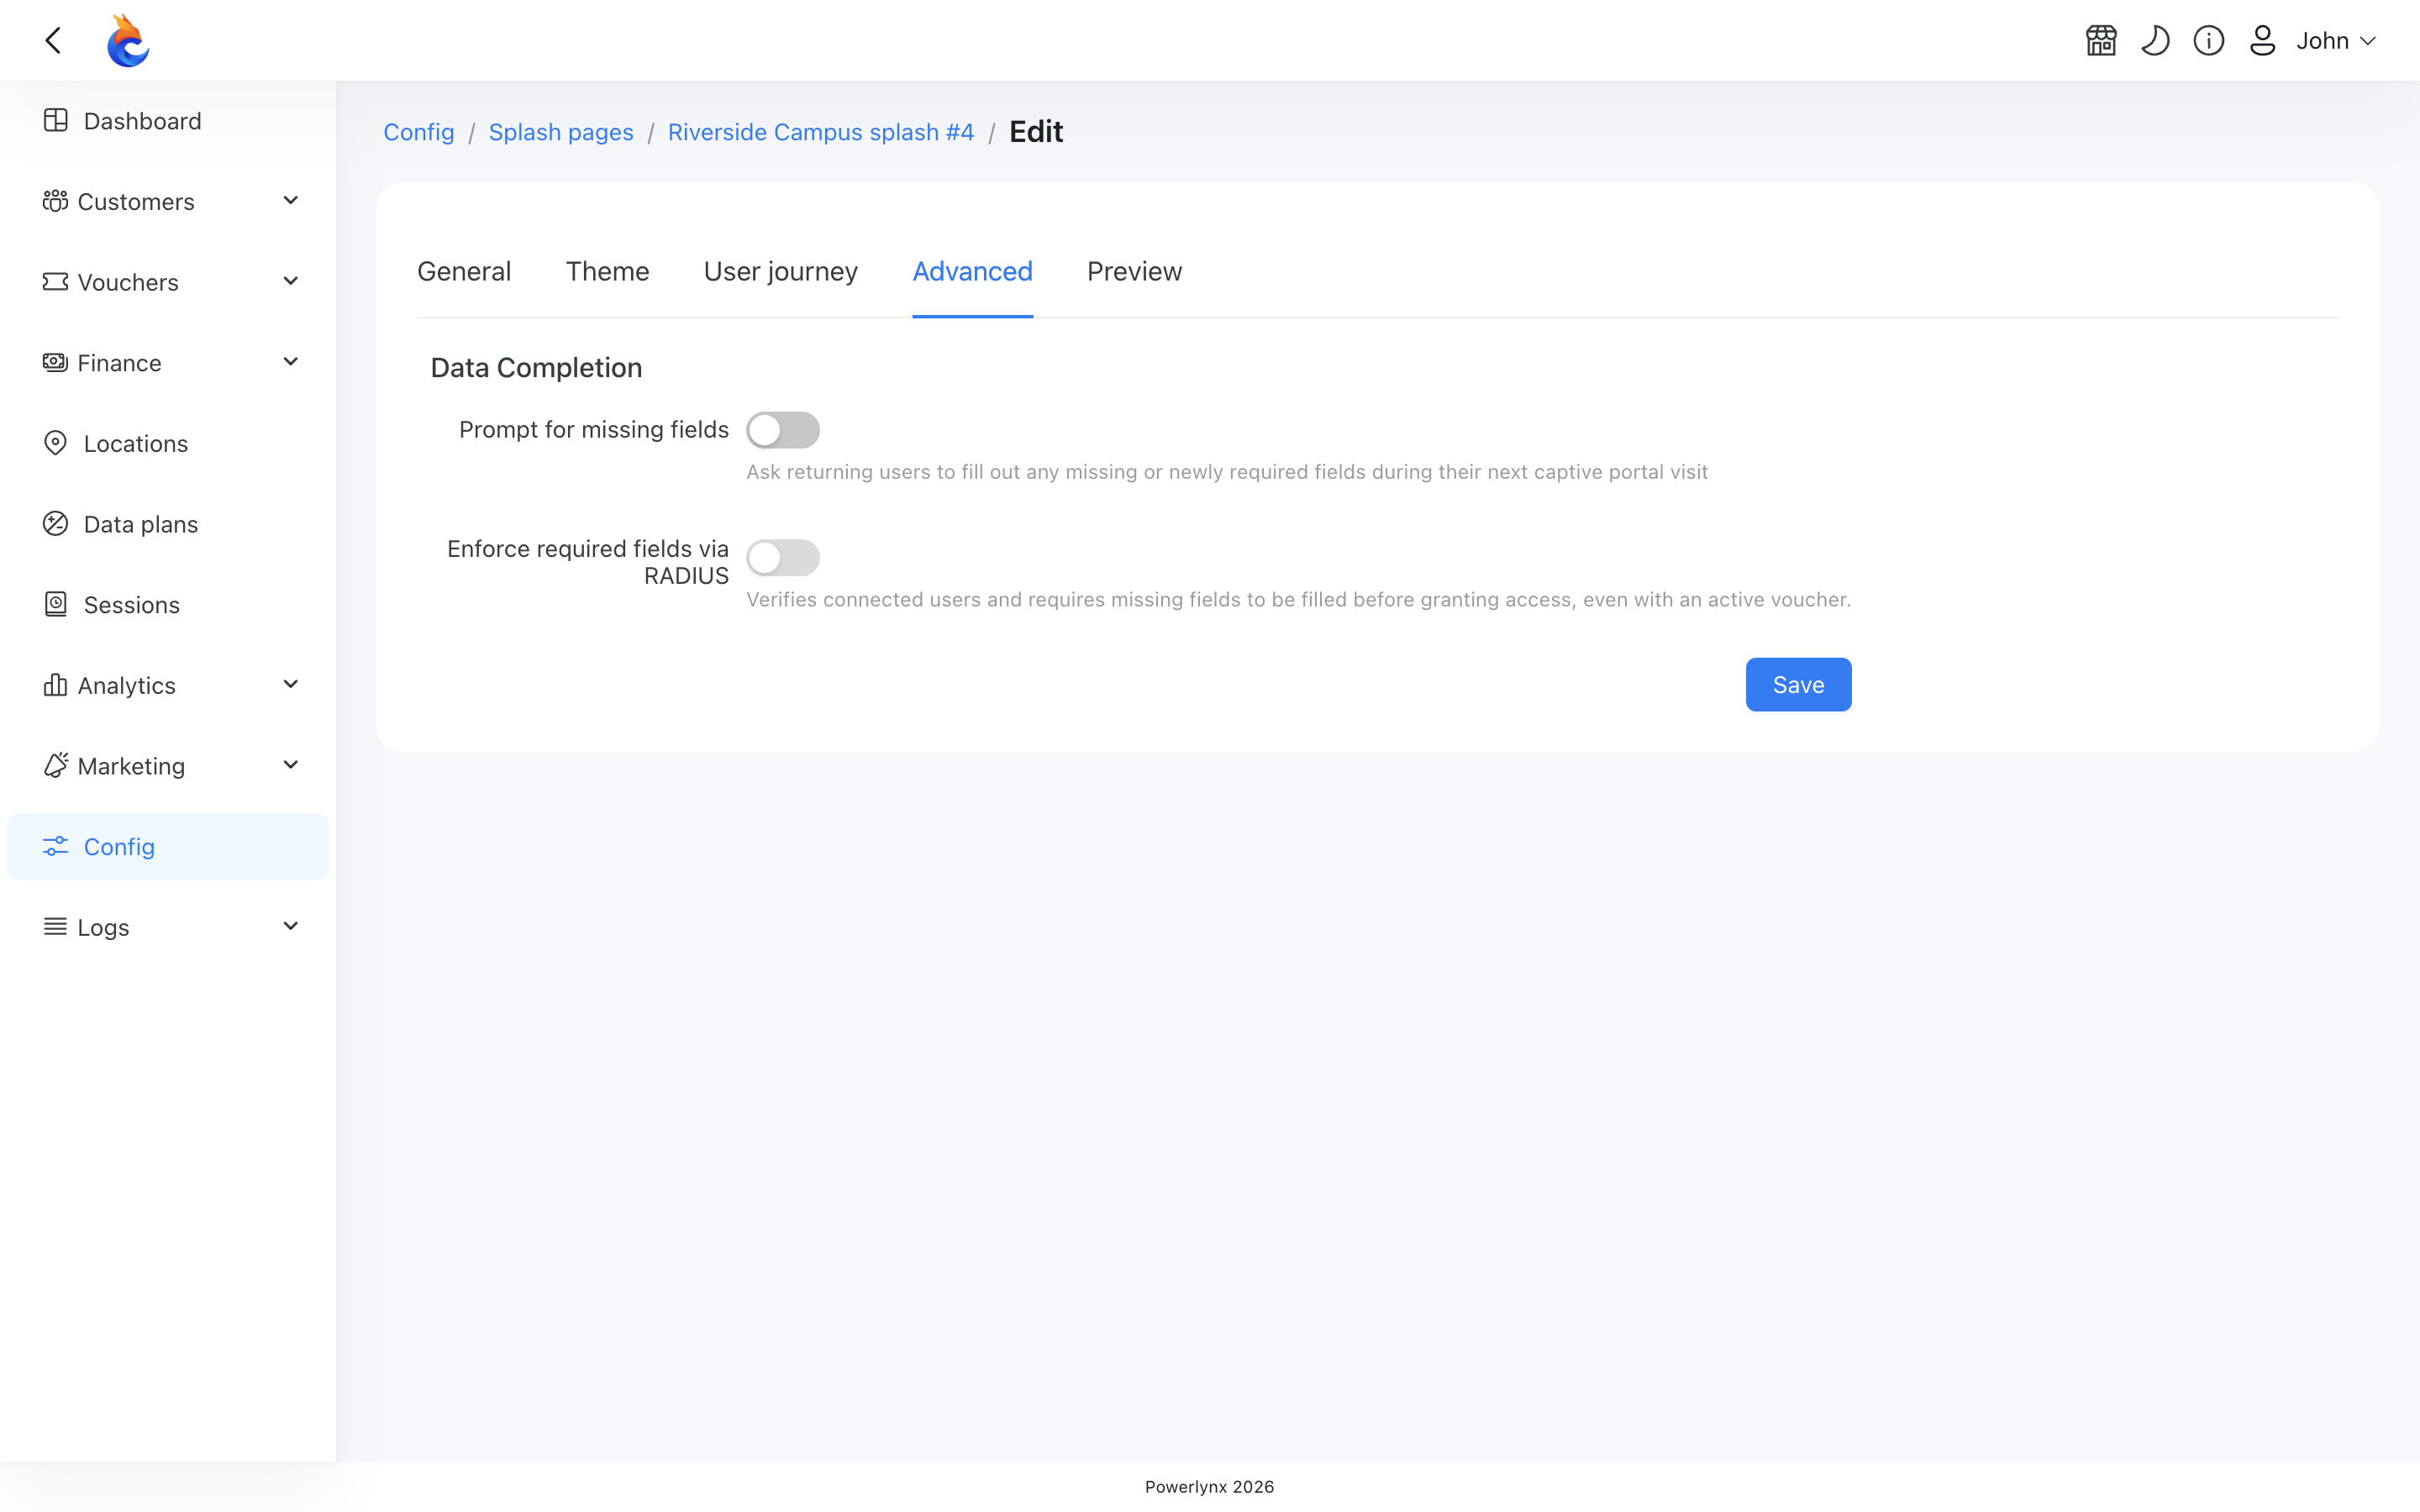Click the Data plans gauge icon
Image resolution: width=2420 pixels, height=1512 pixels.
pos(56,523)
